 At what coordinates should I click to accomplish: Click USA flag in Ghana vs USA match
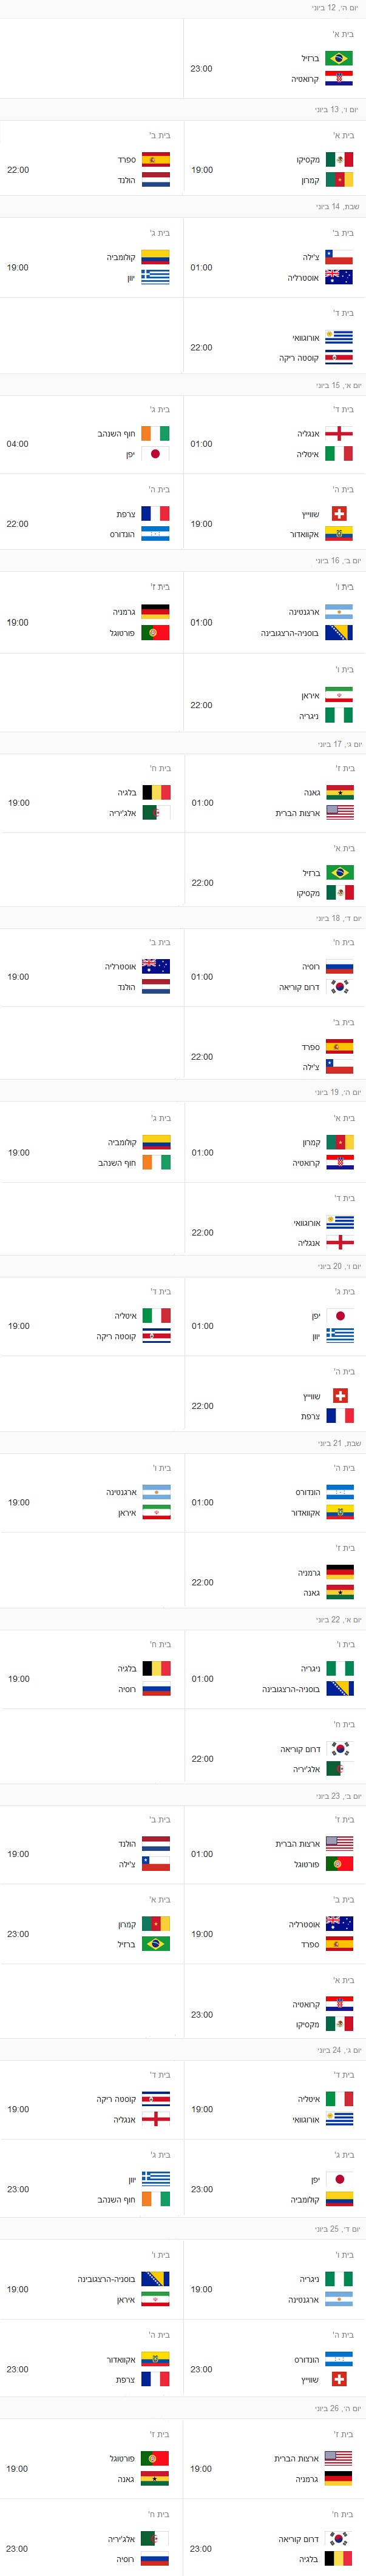click(339, 812)
